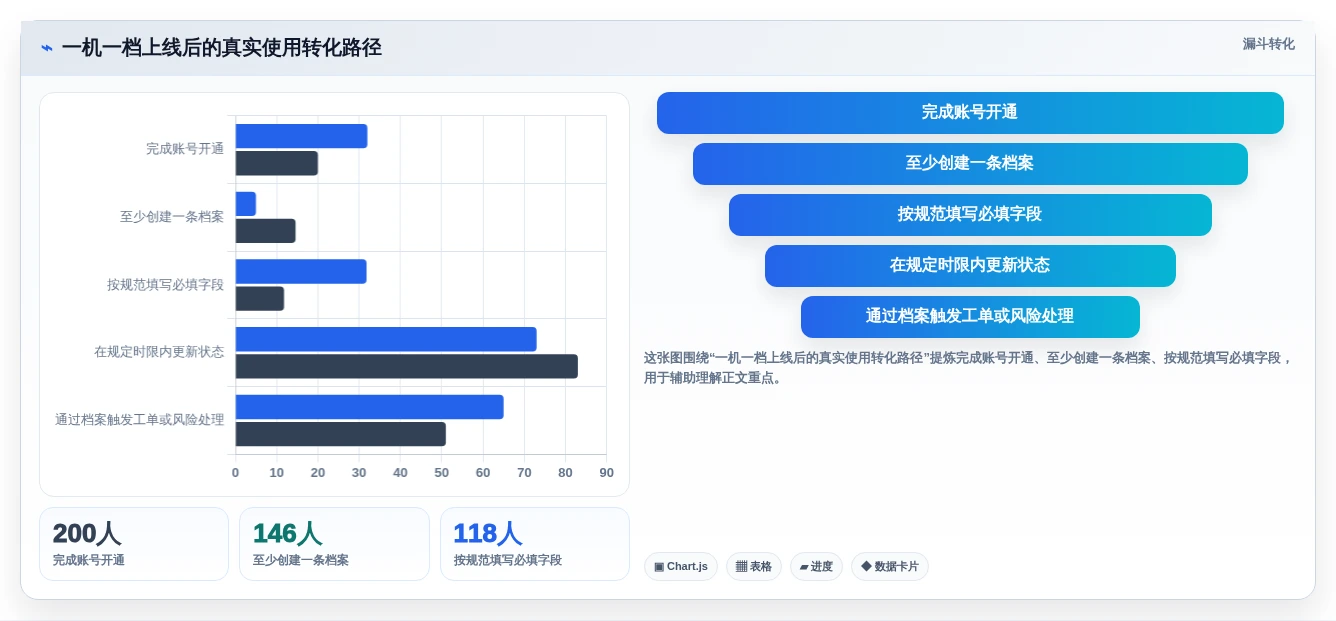Open the 200人 完成账号开通 stat card

[134, 544]
